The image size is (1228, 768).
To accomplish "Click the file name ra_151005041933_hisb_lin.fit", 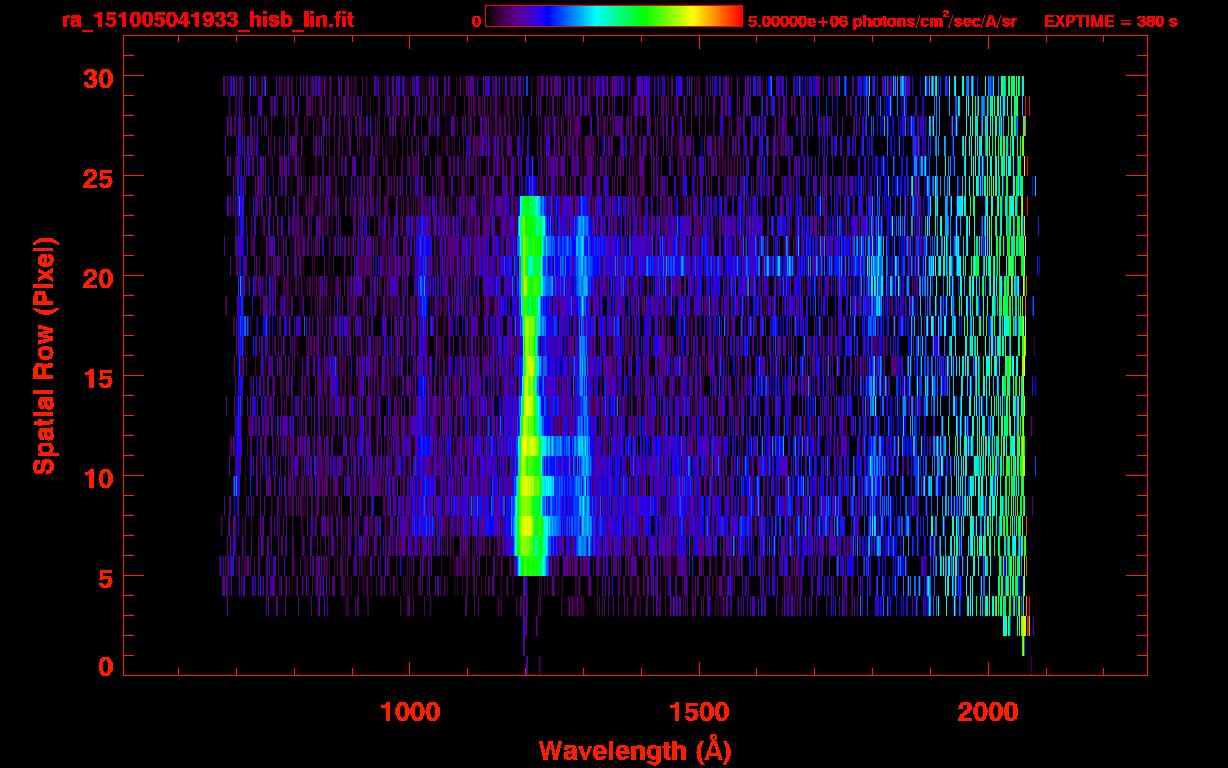I will [x=207, y=20].
